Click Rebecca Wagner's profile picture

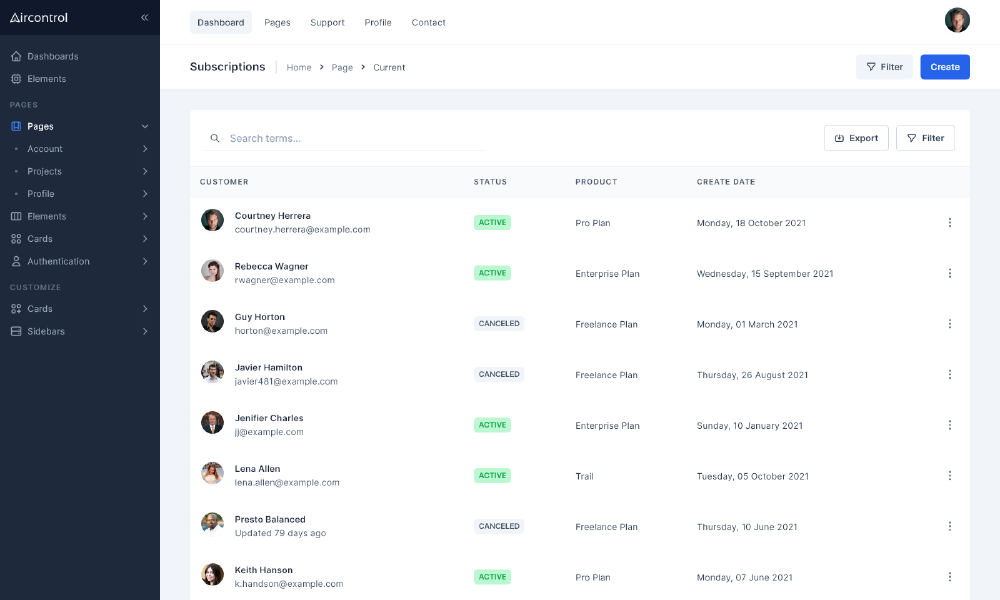tap(212, 271)
